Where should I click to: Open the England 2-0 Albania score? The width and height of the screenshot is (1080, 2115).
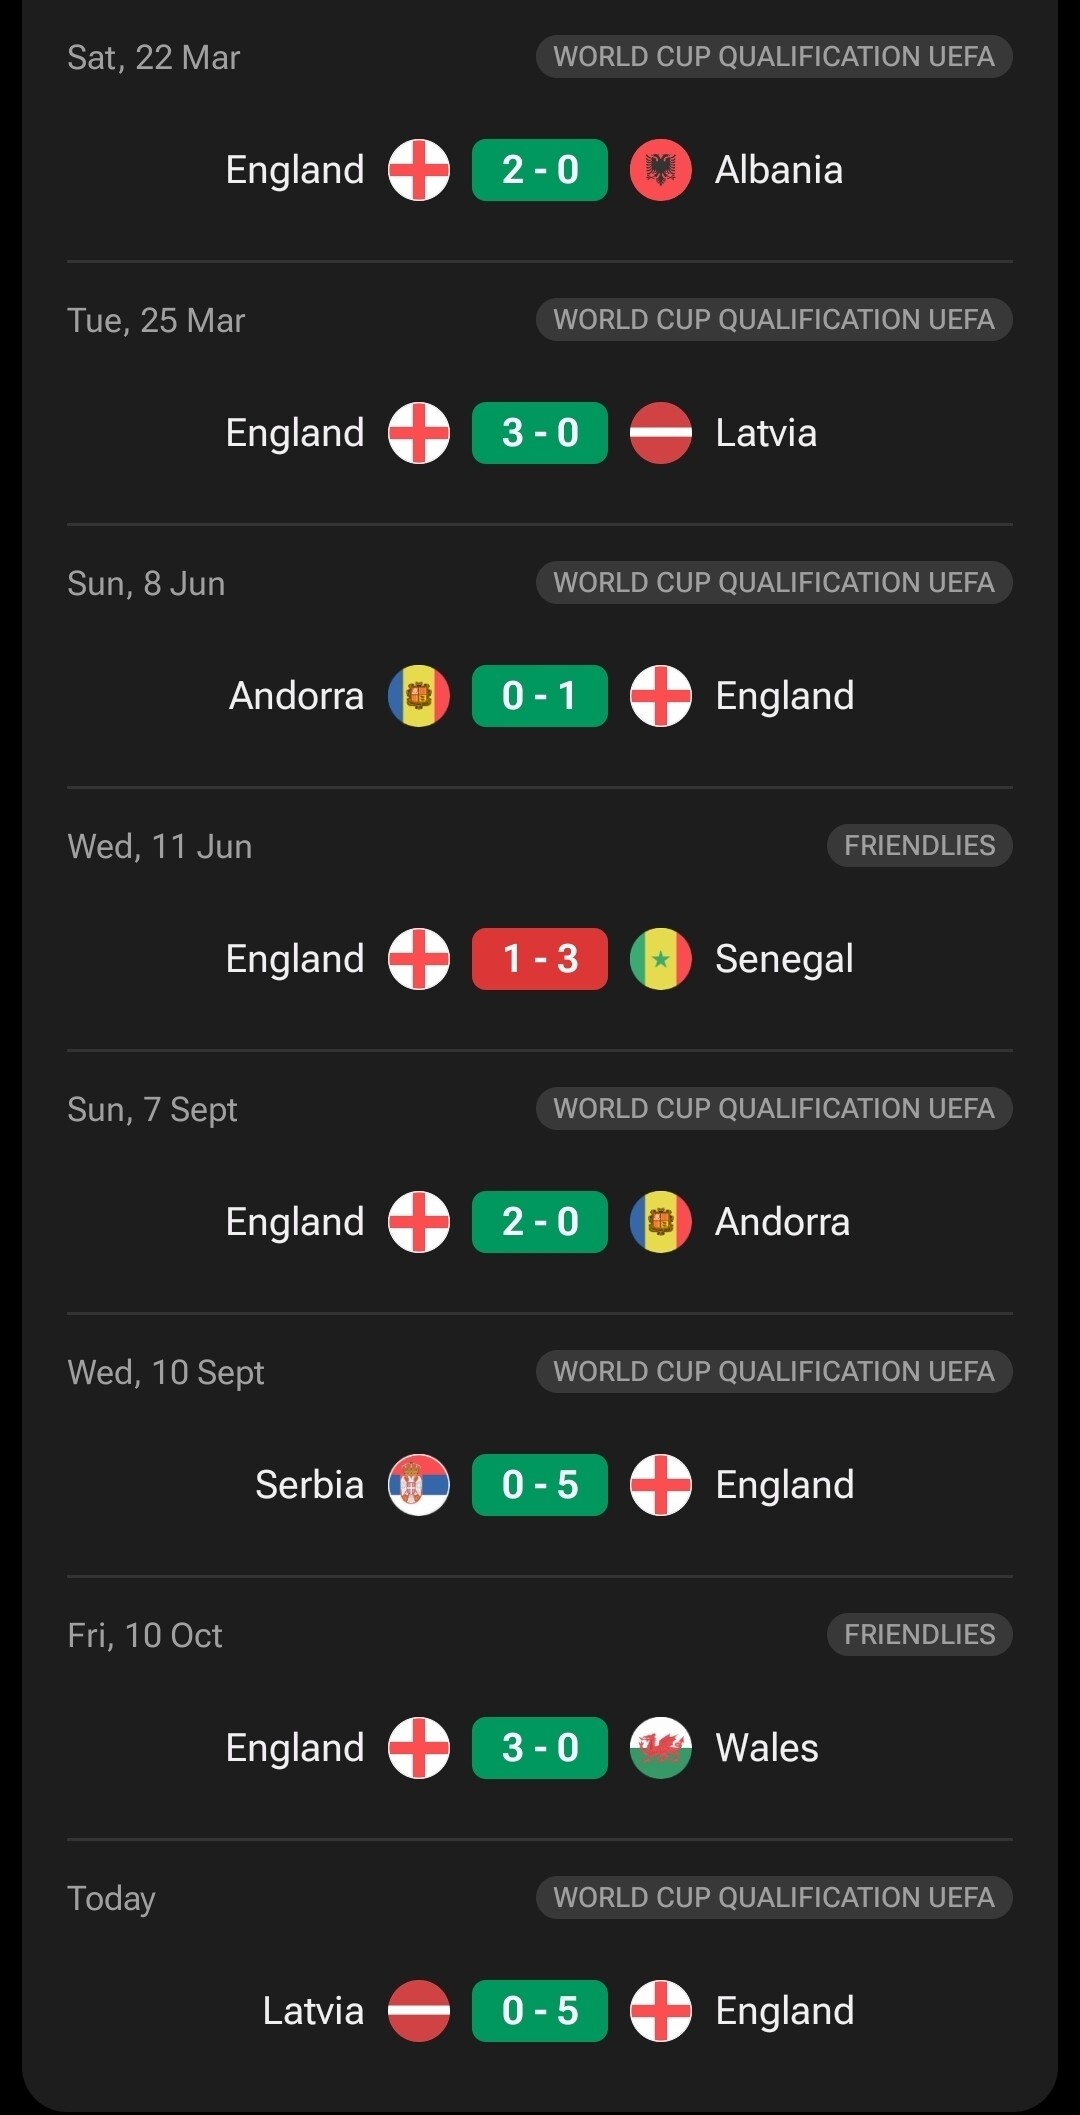(540, 170)
